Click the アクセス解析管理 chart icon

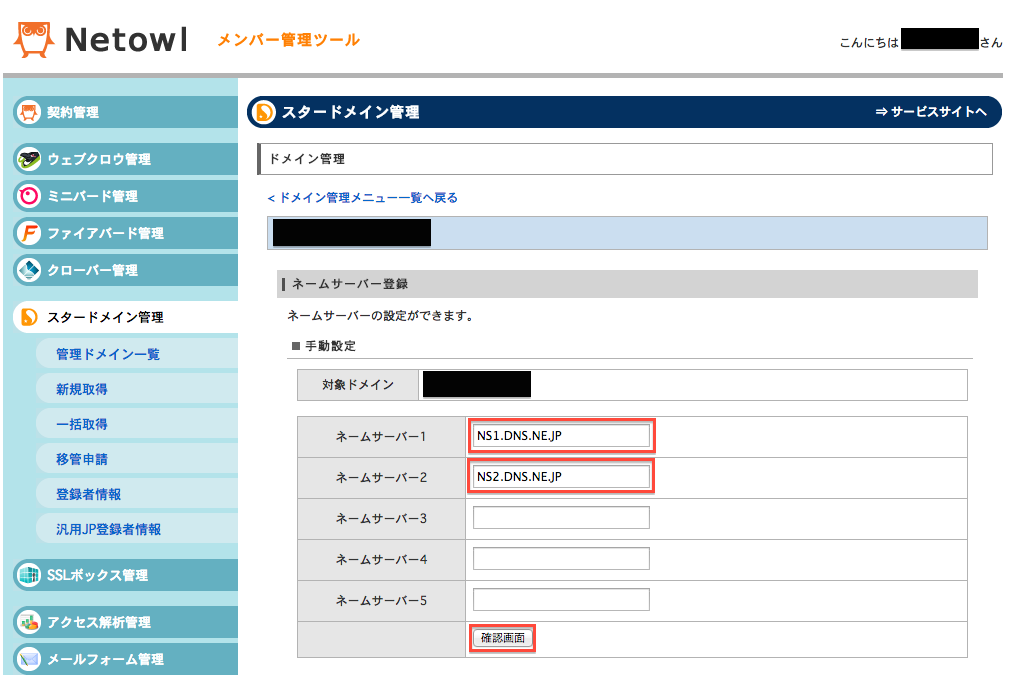tap(28, 622)
